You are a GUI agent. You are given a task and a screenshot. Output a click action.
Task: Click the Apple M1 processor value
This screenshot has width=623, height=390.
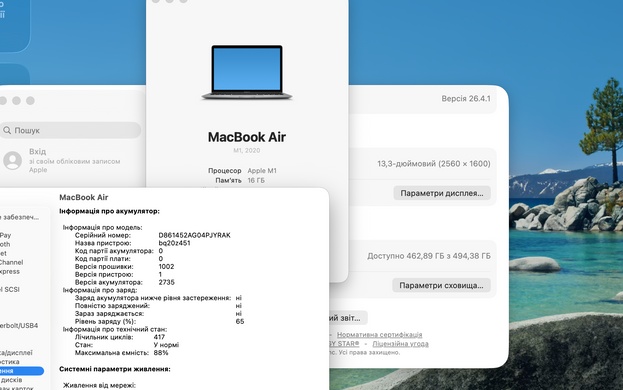click(262, 170)
